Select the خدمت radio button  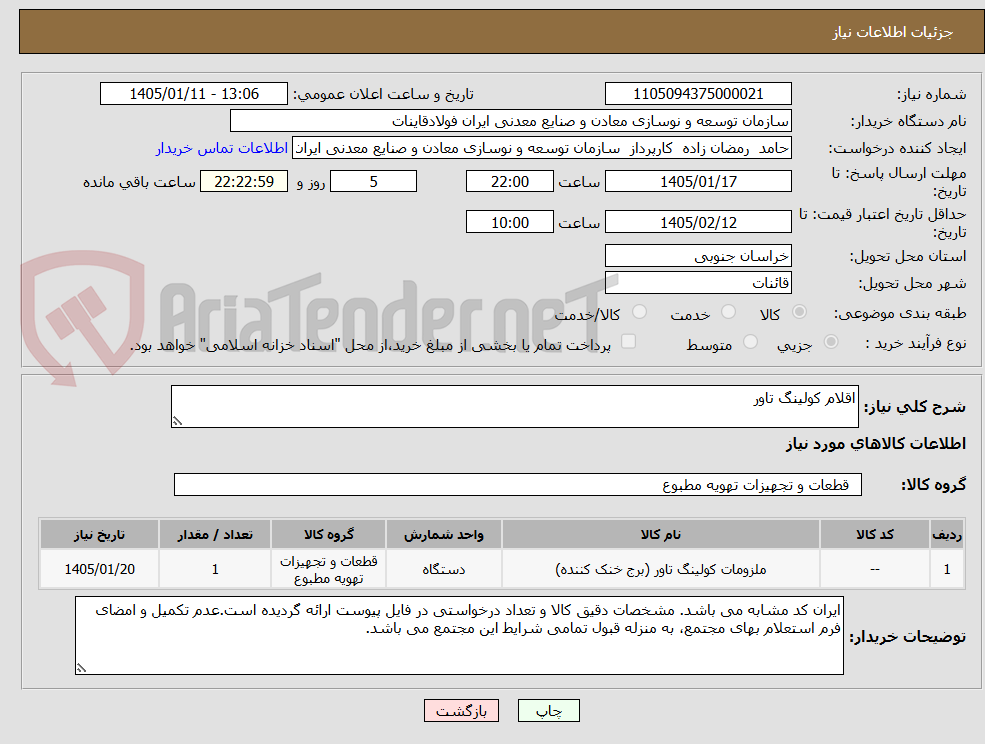coord(728,312)
